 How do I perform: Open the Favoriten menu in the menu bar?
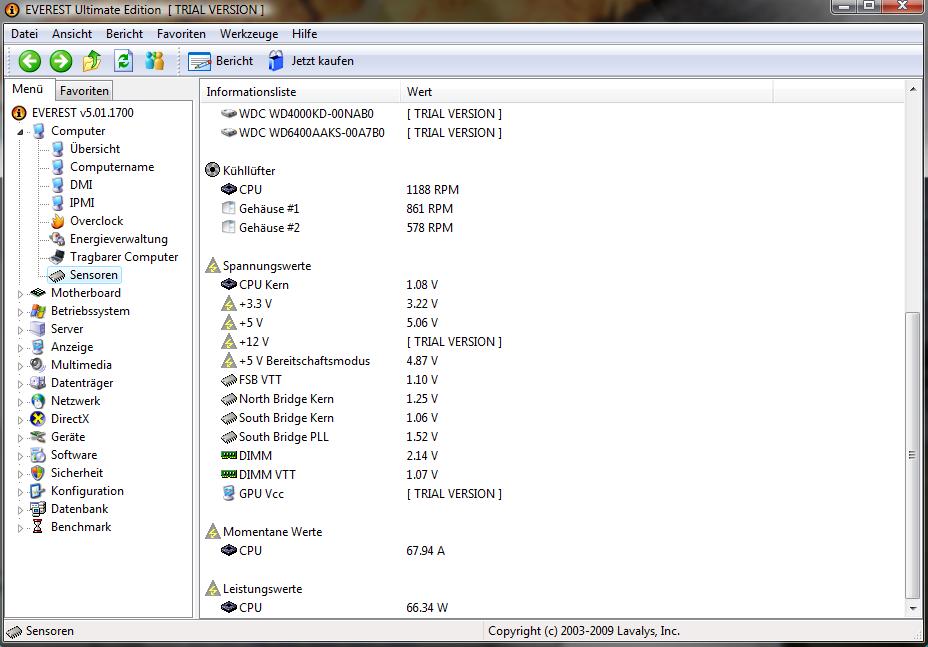(181, 34)
